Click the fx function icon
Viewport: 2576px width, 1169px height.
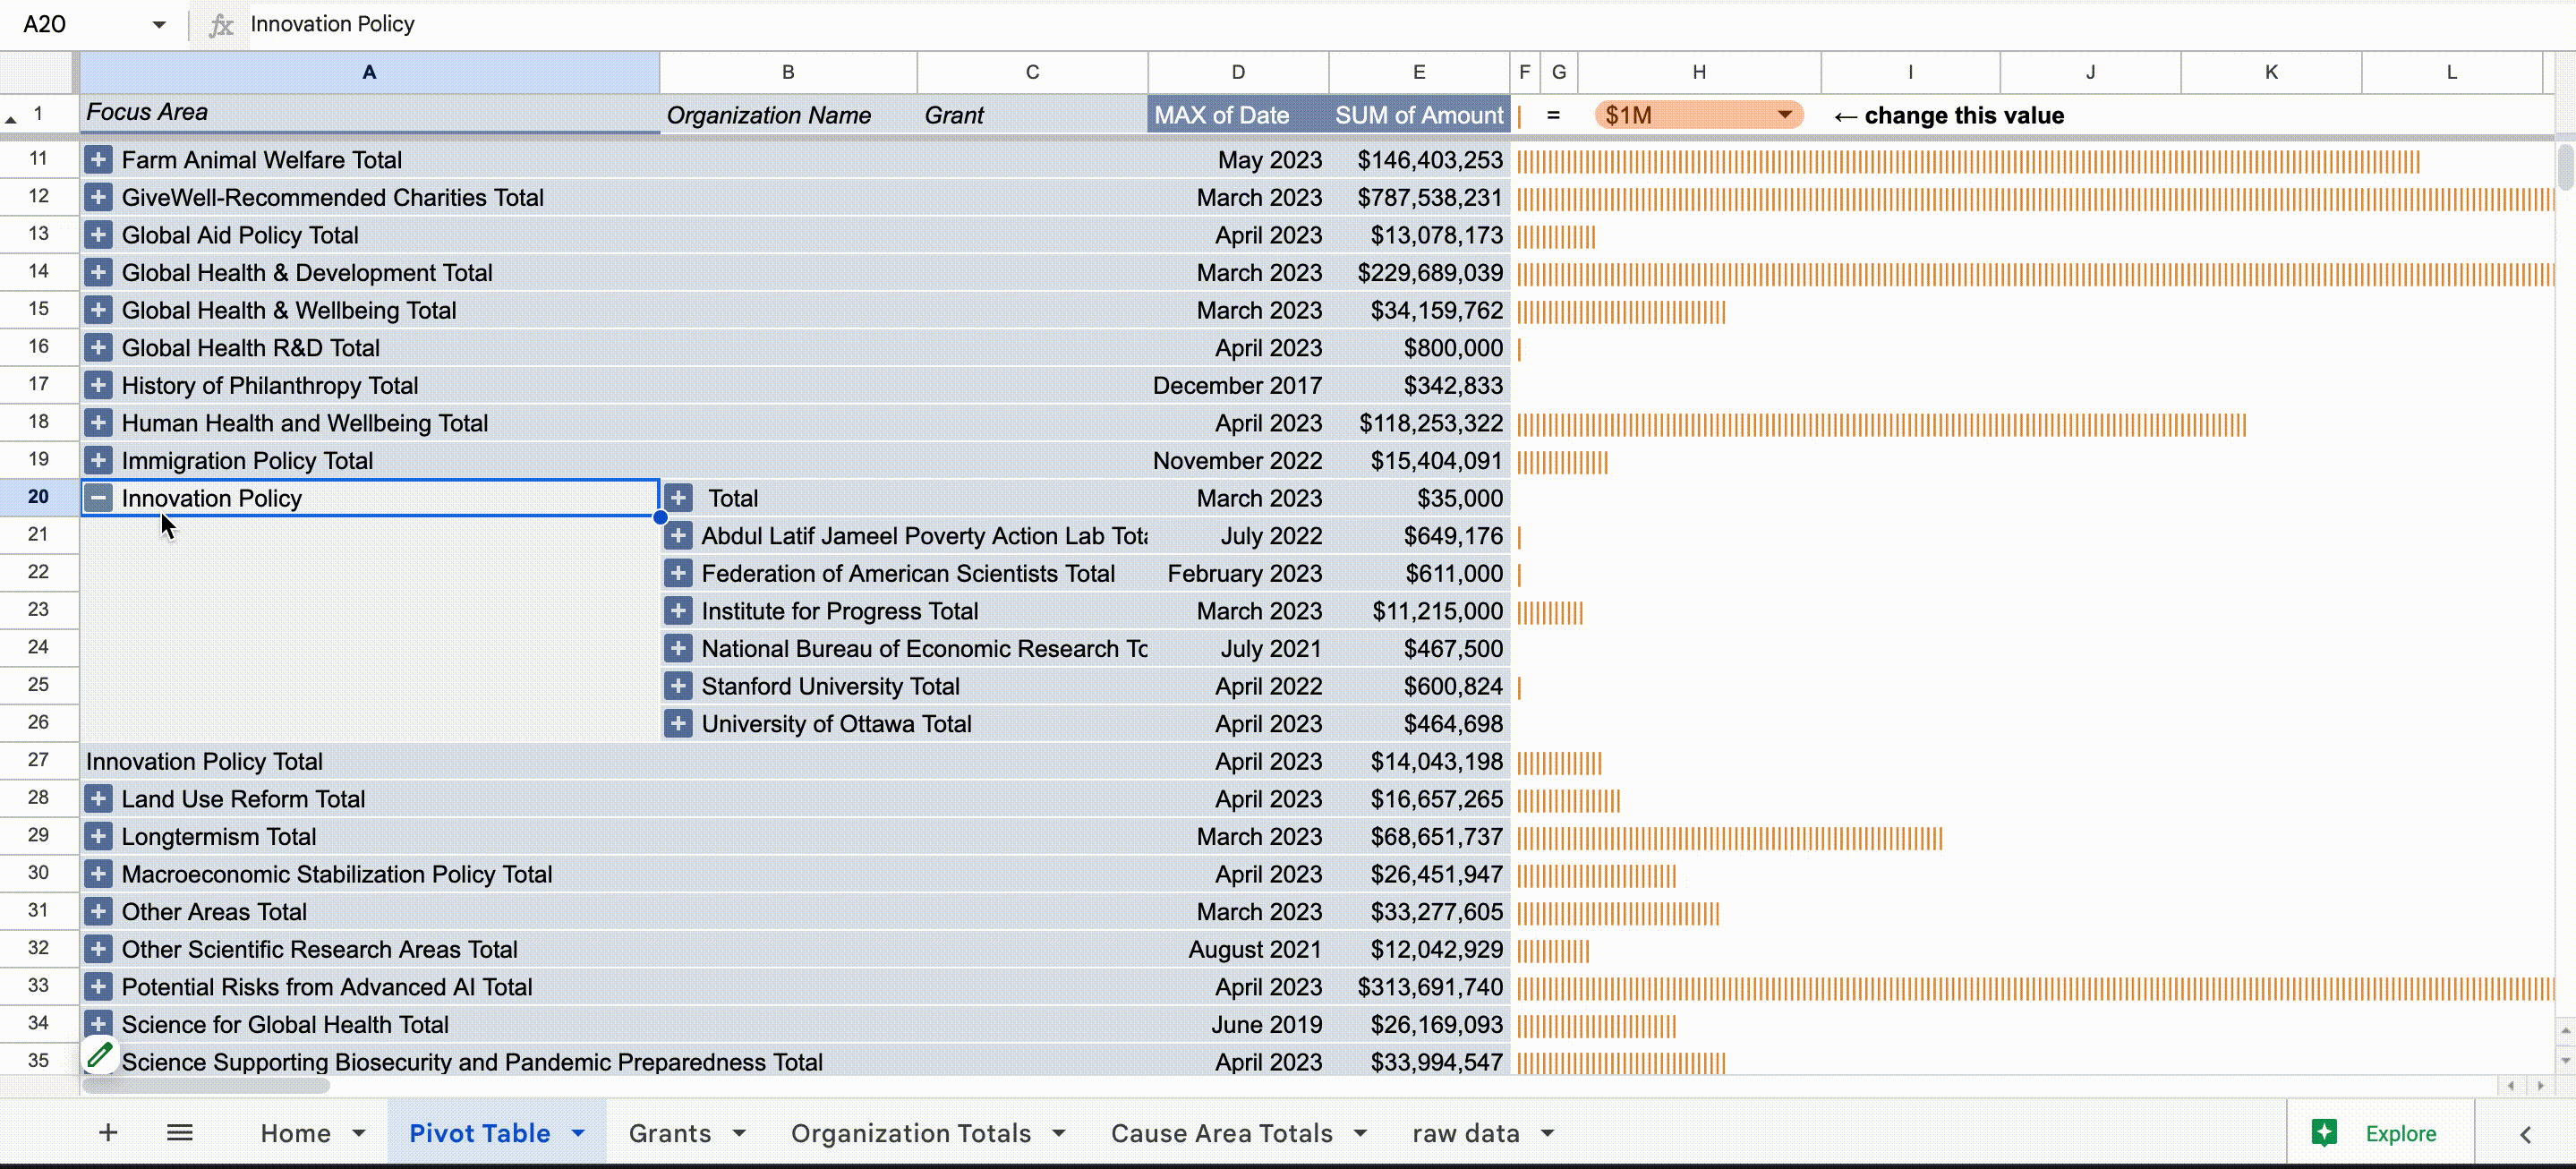(220, 25)
